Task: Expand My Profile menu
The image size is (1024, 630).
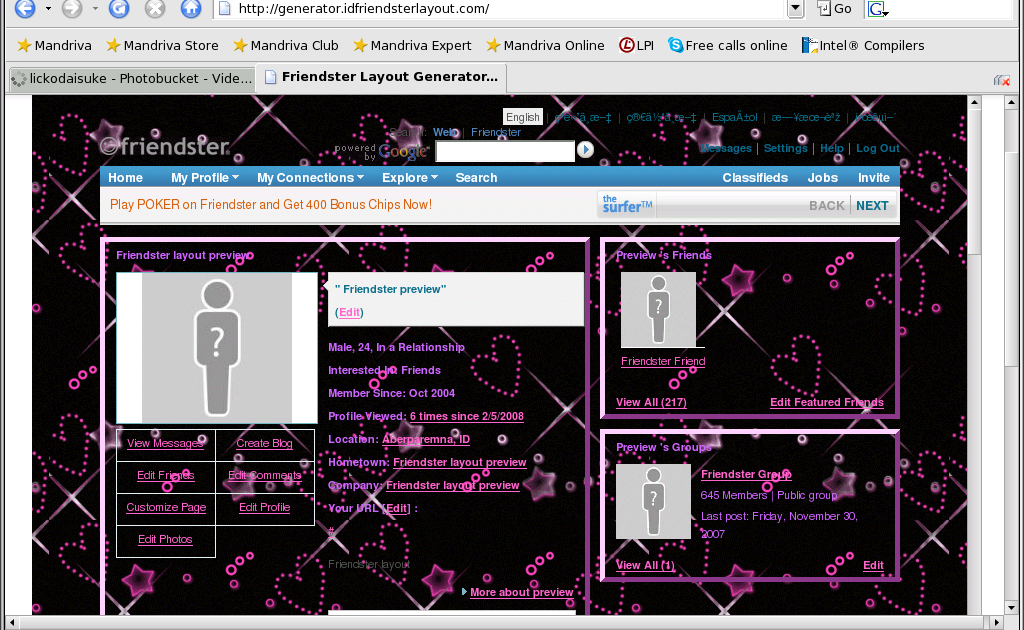Action: 204,178
